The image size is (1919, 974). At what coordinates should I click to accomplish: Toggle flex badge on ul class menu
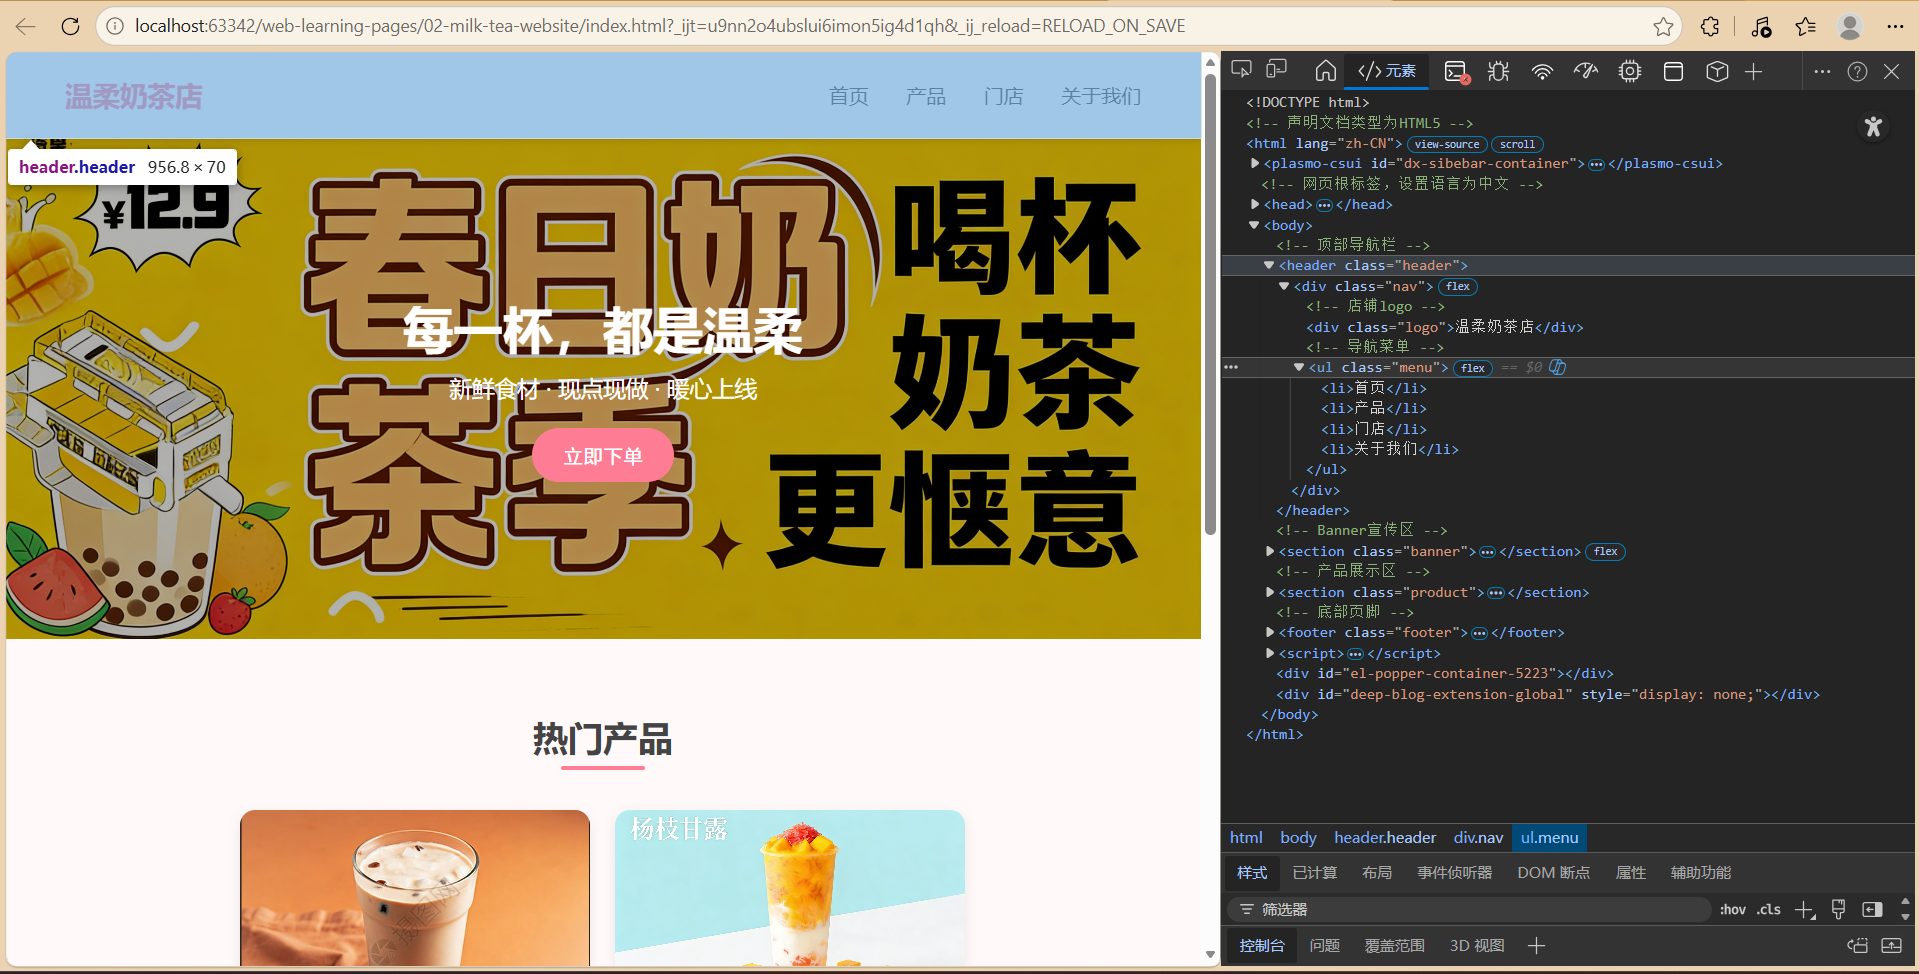[x=1473, y=368]
